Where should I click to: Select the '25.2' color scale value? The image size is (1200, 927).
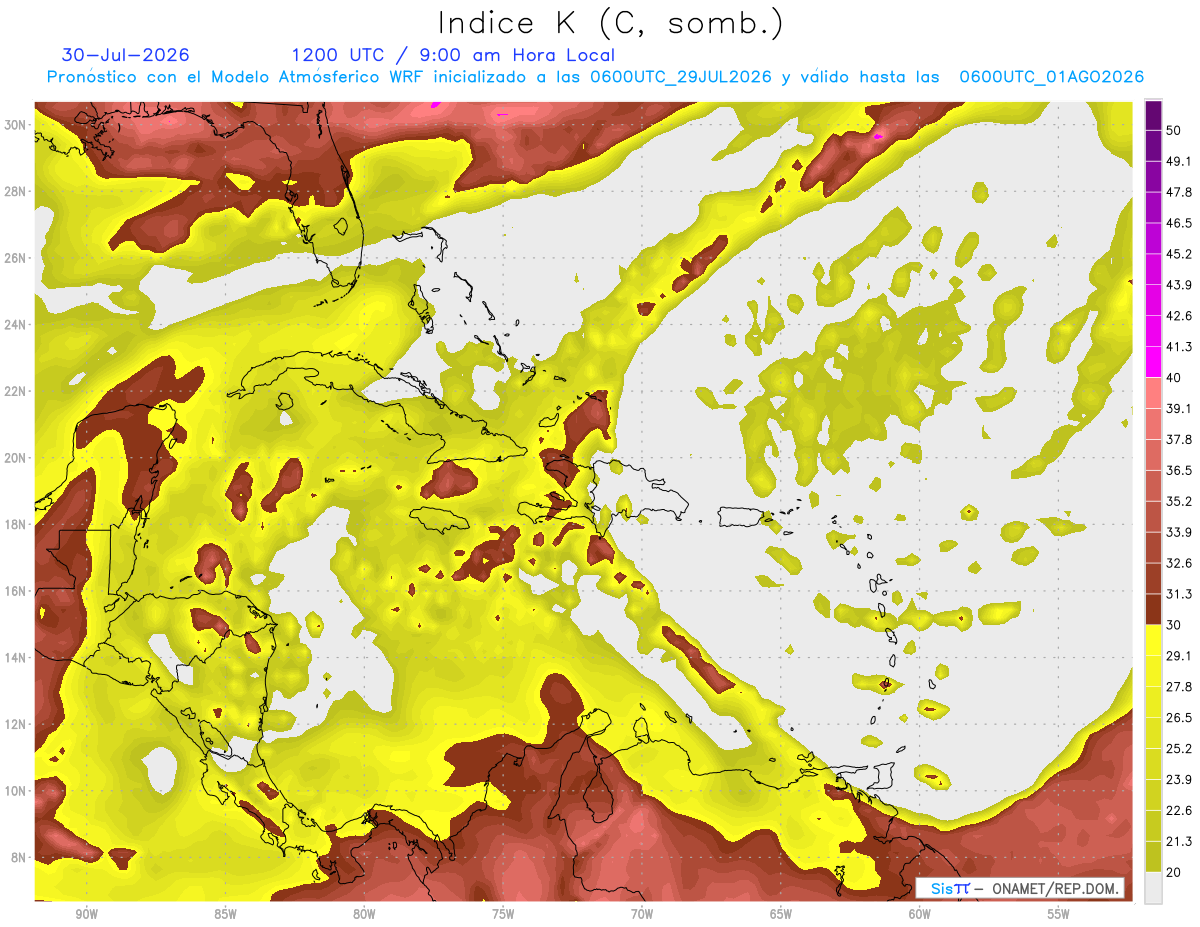tap(1179, 749)
